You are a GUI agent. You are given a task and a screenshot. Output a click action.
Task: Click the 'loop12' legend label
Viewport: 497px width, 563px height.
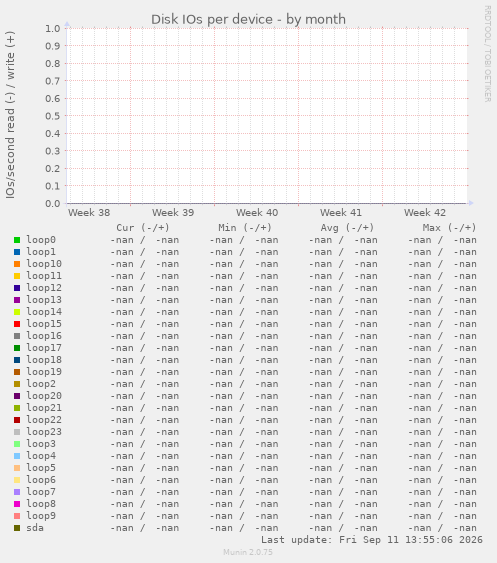[44, 288]
